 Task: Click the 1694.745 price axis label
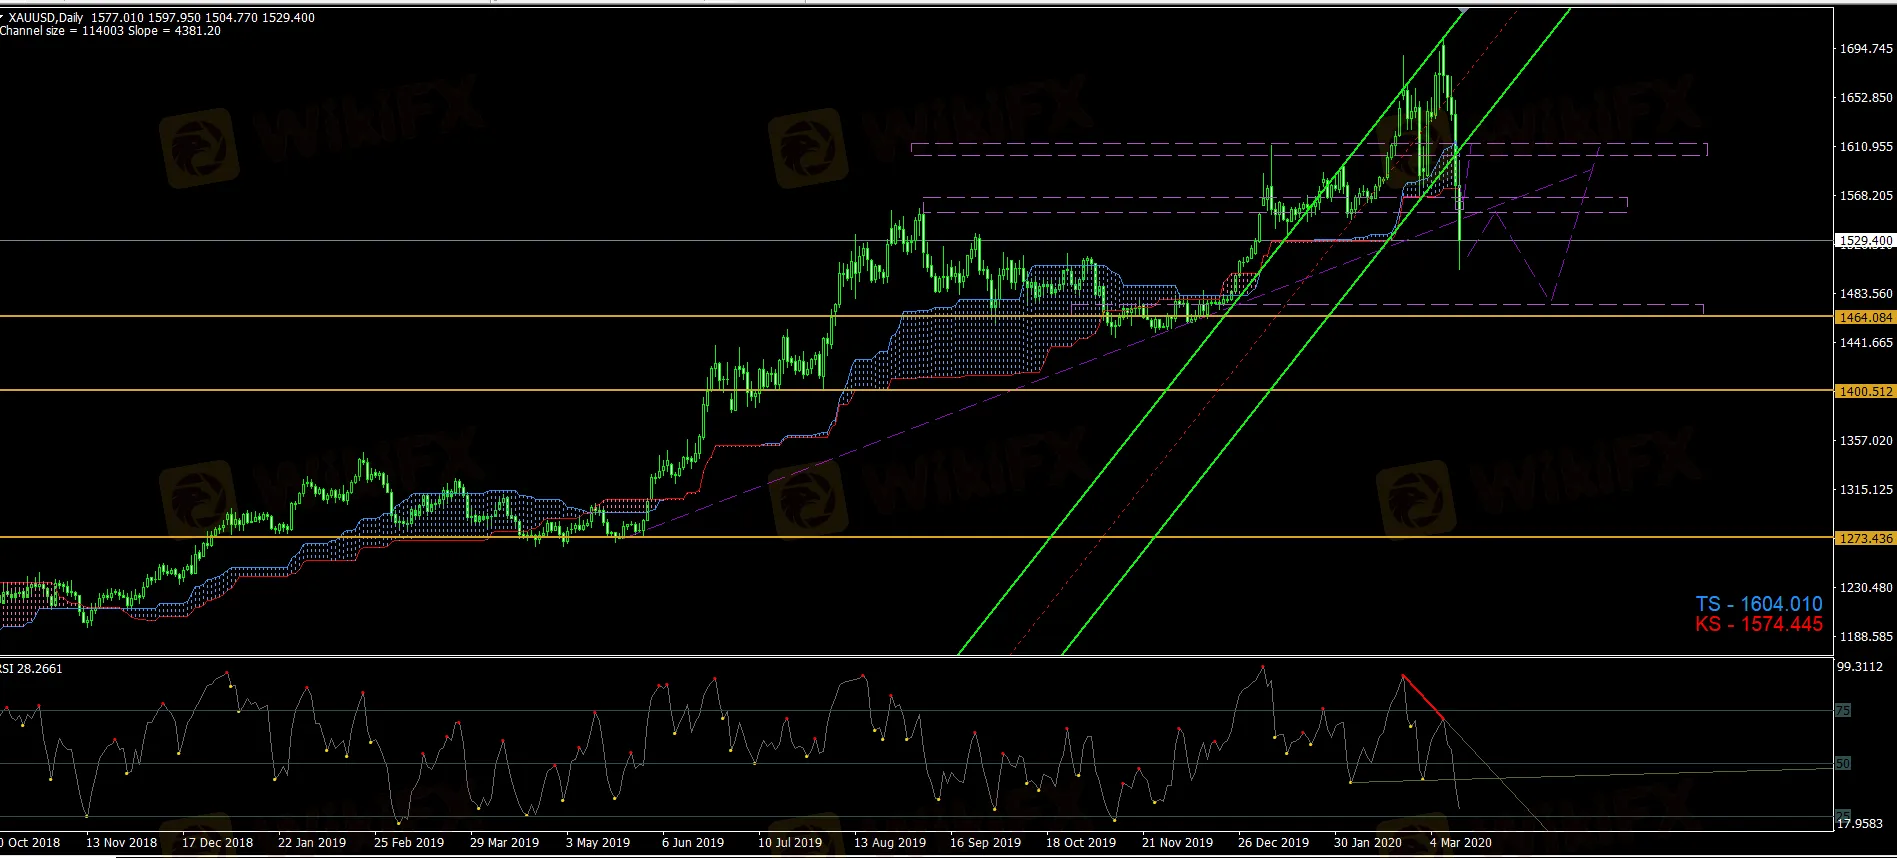1866,49
